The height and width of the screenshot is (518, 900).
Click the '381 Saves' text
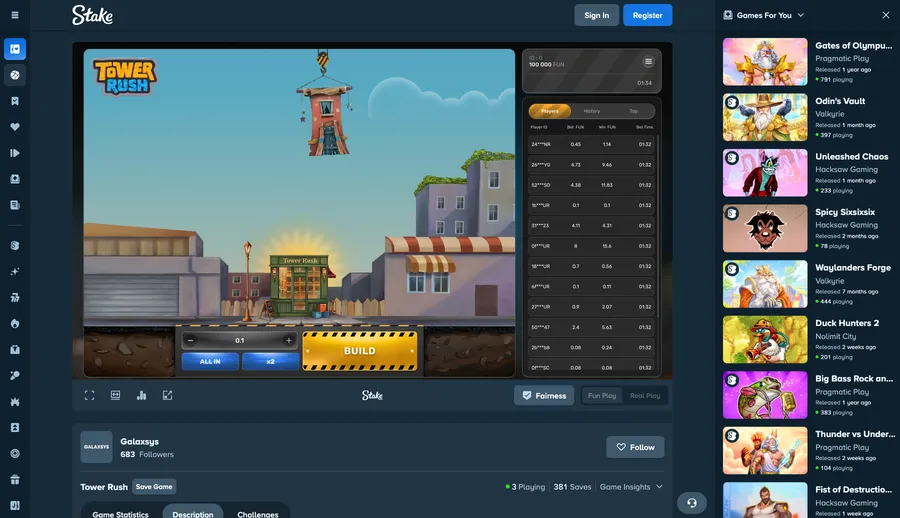[572, 486]
